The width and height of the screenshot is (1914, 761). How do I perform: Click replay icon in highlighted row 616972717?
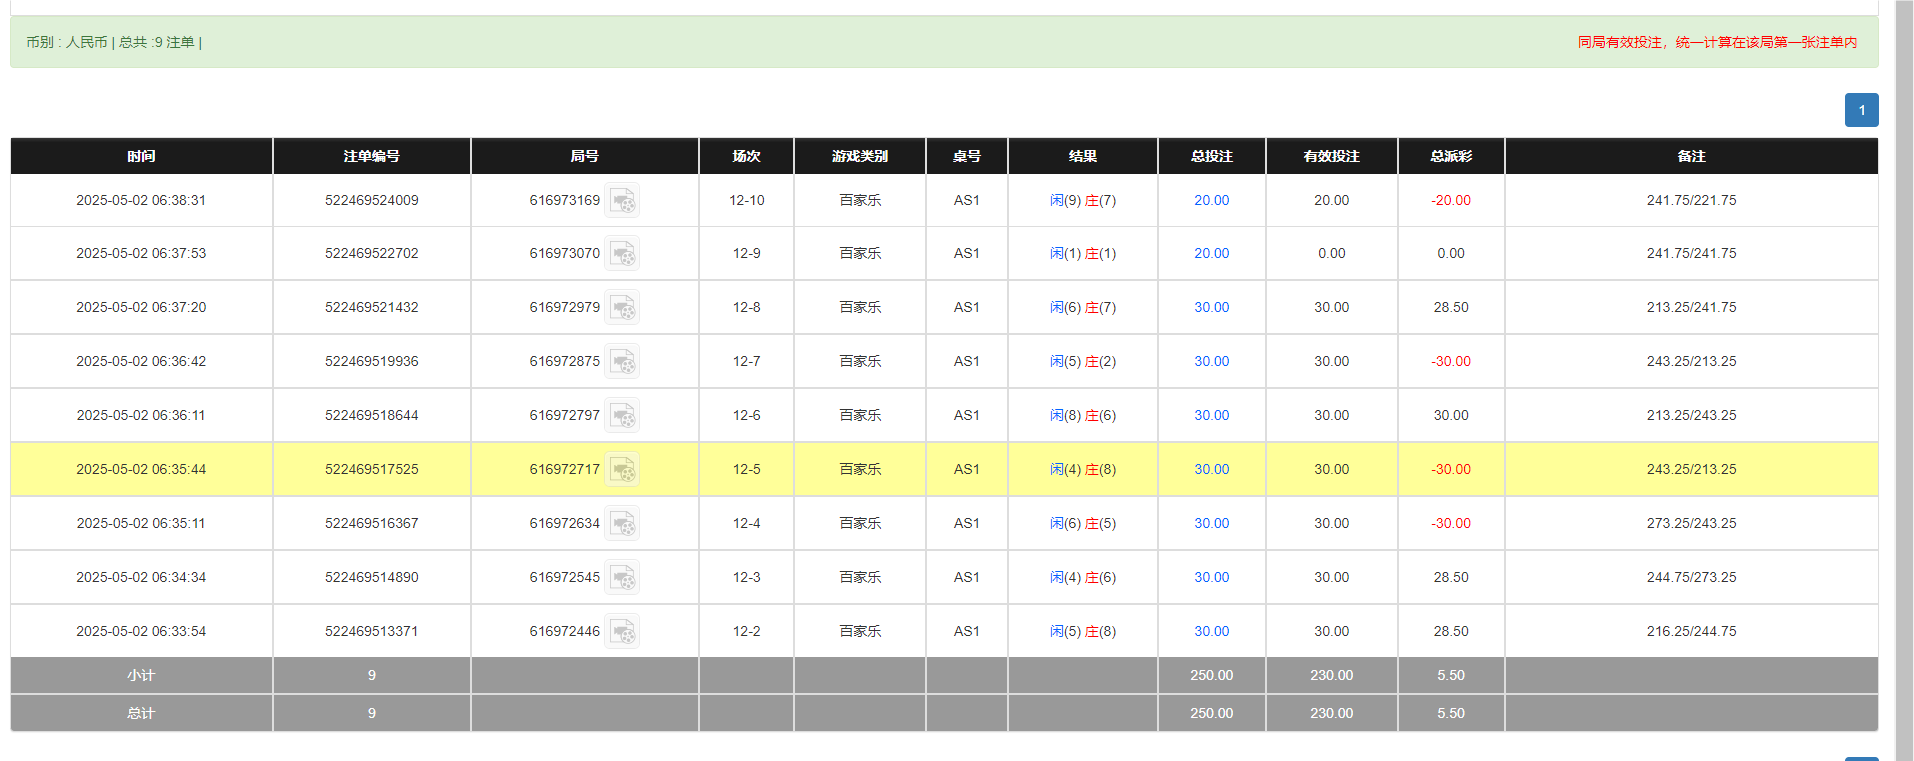(622, 470)
